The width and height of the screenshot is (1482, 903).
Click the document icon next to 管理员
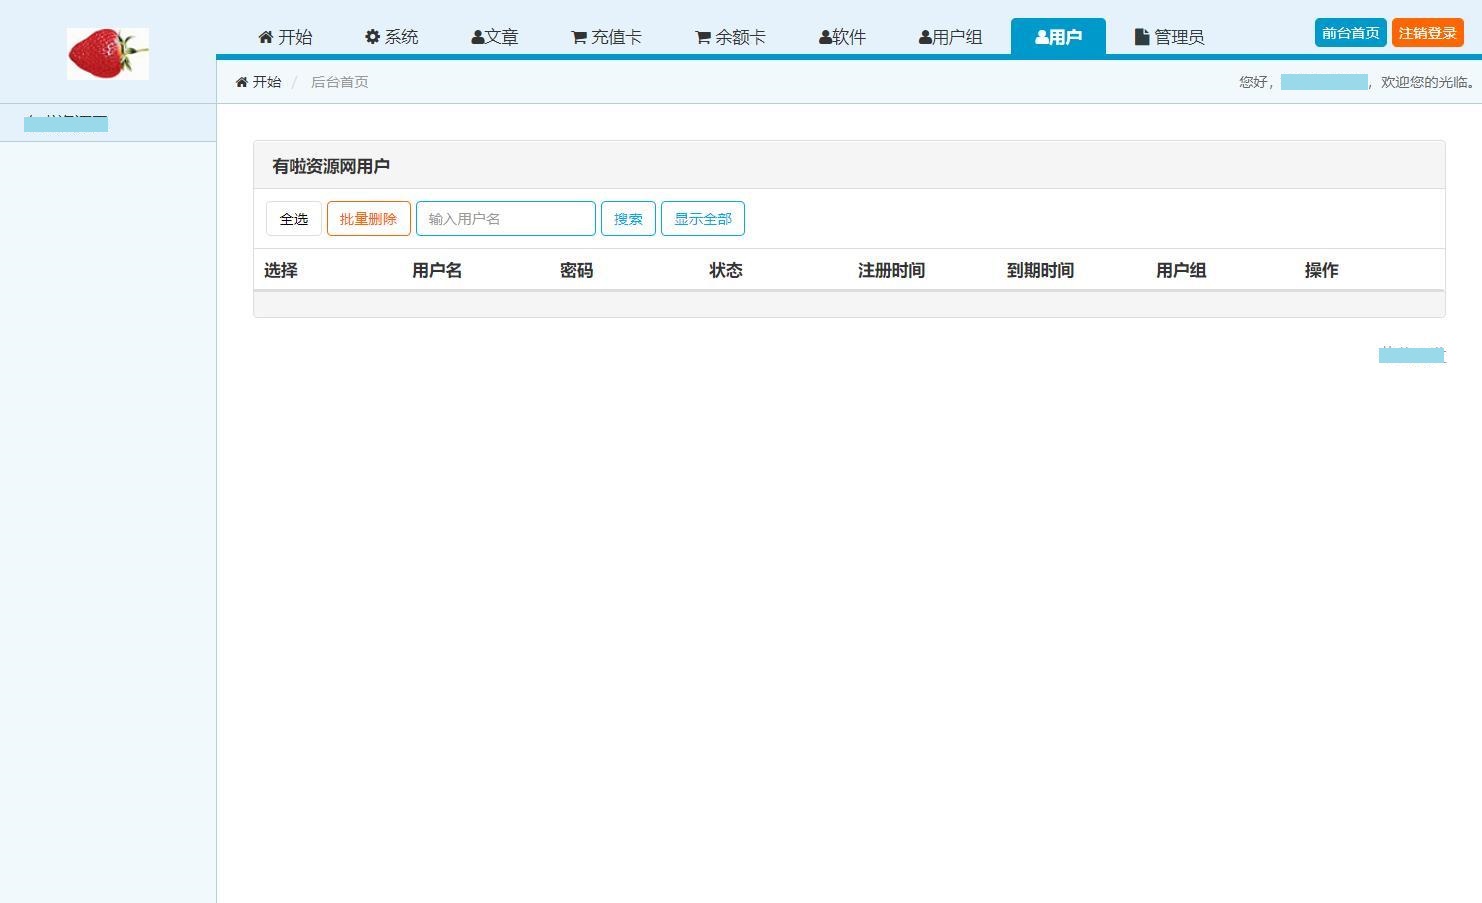(x=1139, y=36)
